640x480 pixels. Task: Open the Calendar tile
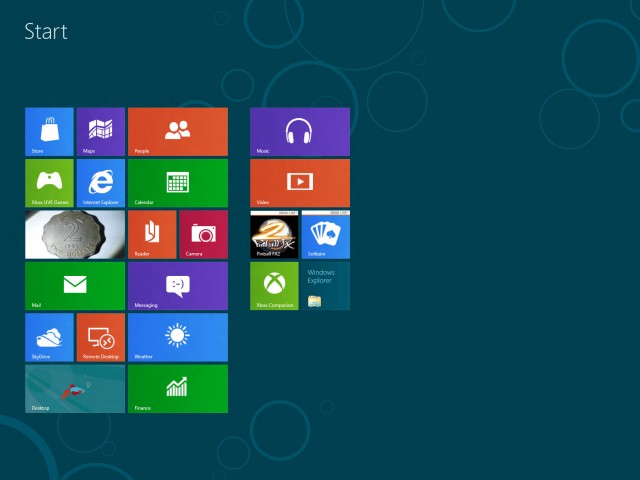178,183
